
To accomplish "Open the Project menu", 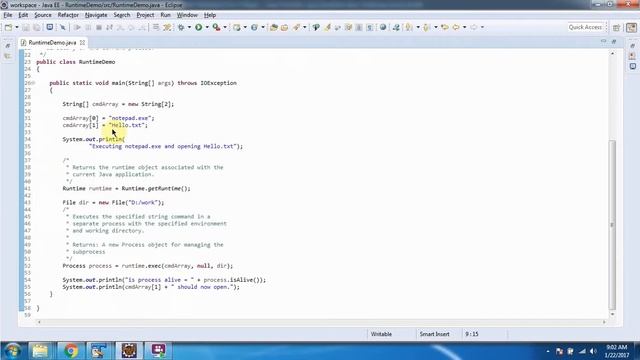I will pos(145,15).
